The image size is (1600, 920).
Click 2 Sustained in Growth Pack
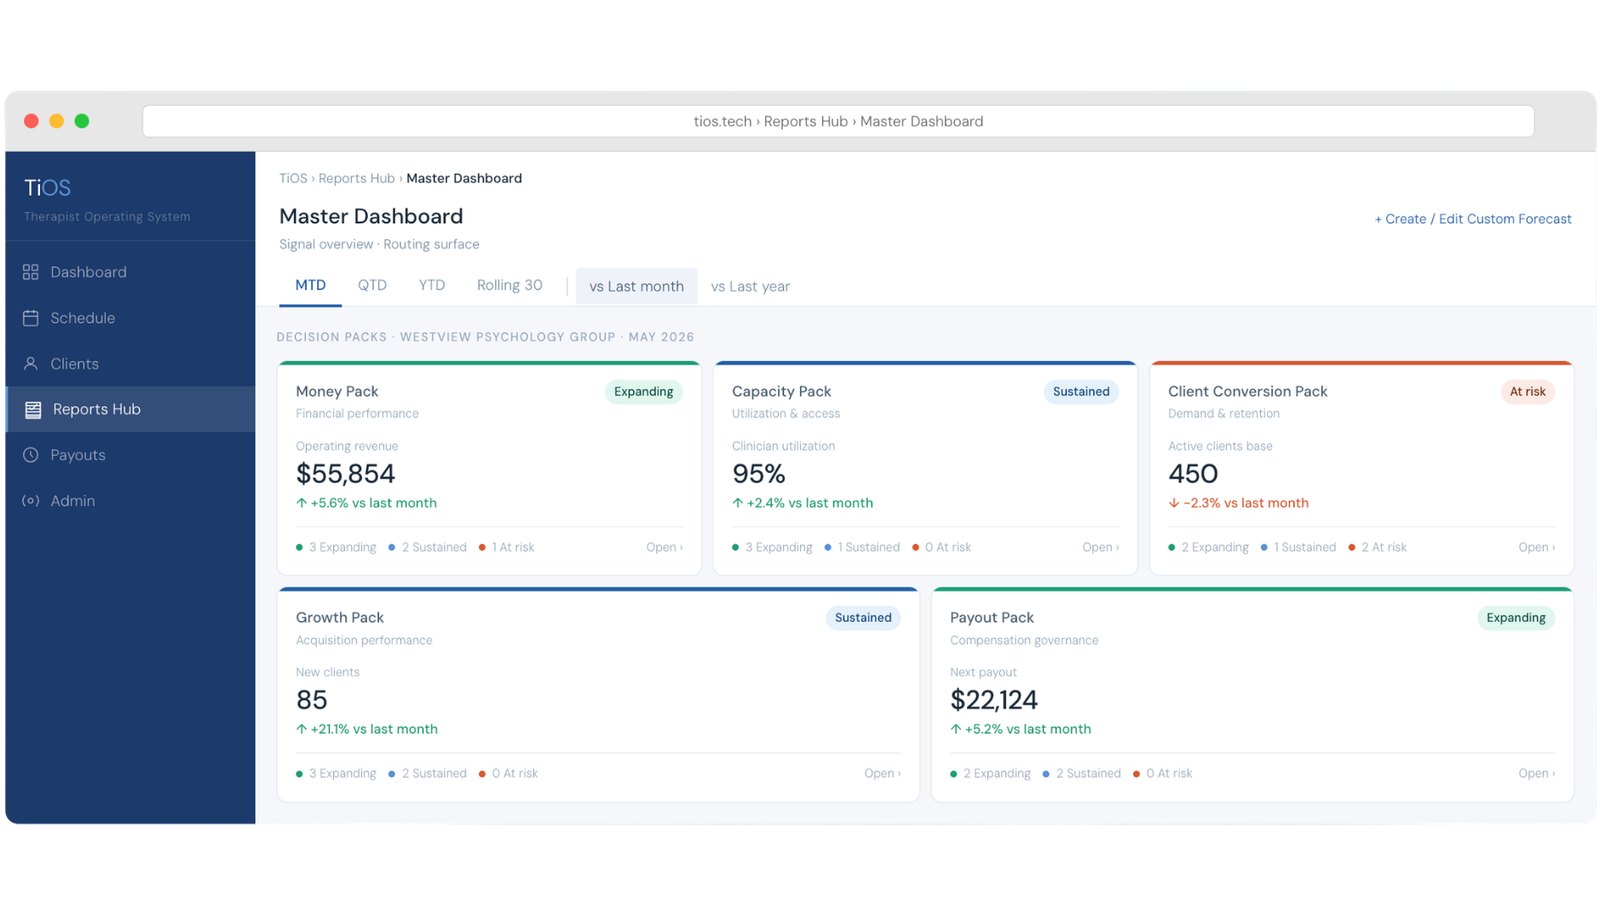point(427,773)
